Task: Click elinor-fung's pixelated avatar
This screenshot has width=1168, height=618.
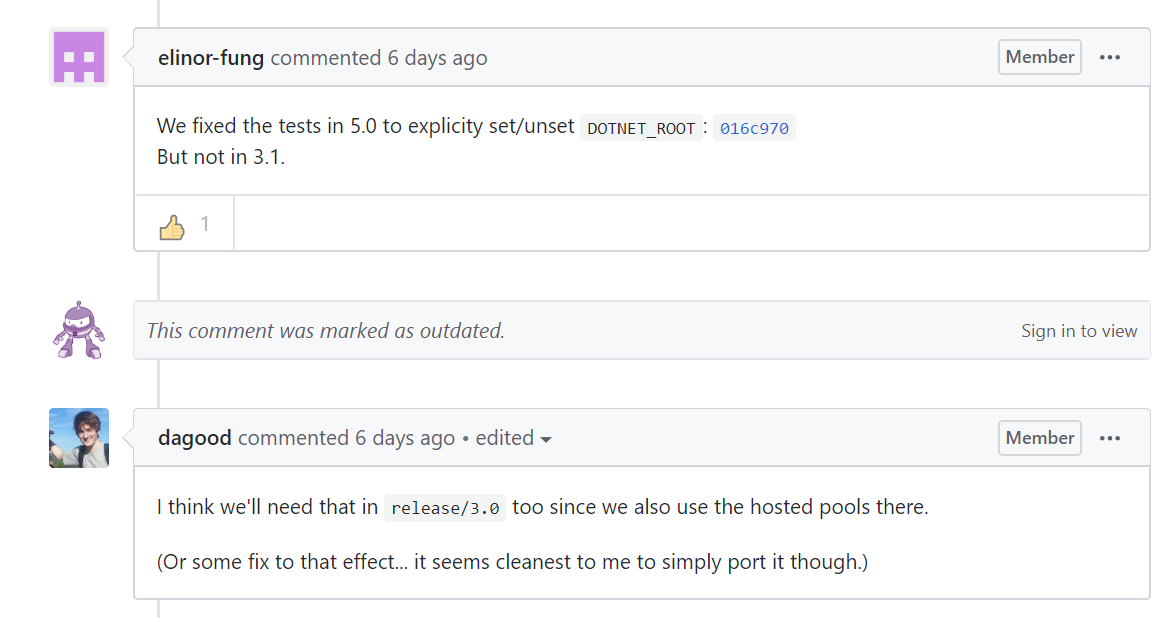Action: pyautogui.click(x=78, y=57)
